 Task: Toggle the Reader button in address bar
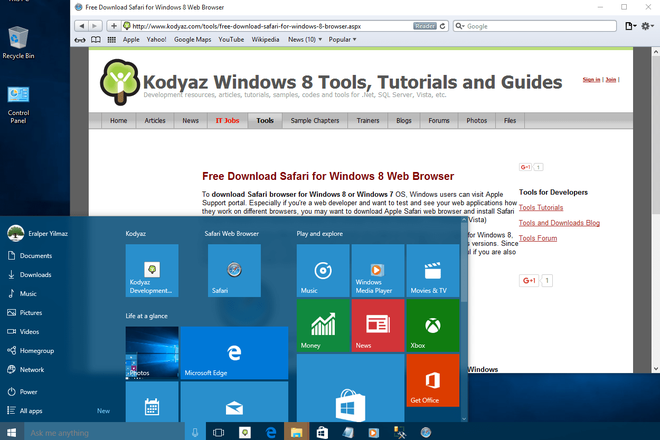pyautogui.click(x=425, y=26)
